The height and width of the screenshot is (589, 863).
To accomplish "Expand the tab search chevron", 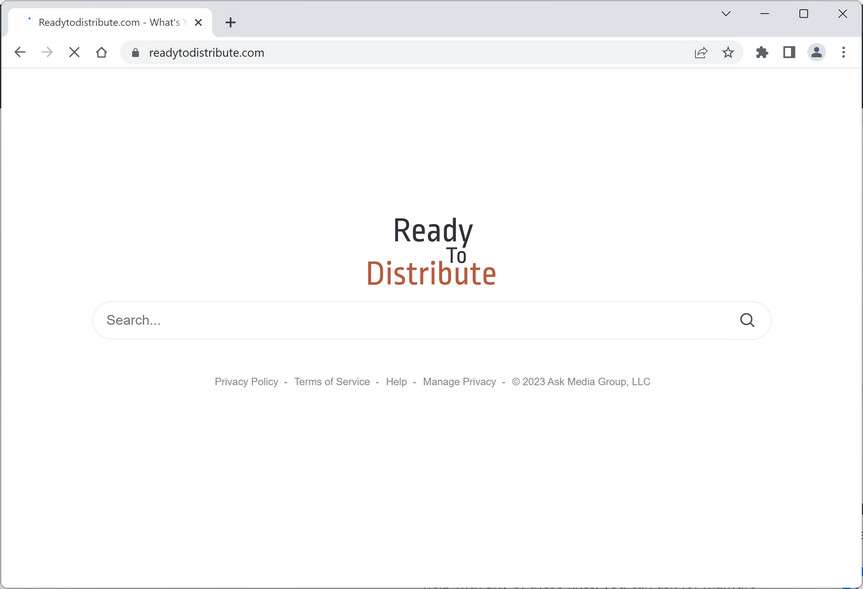I will point(726,14).
